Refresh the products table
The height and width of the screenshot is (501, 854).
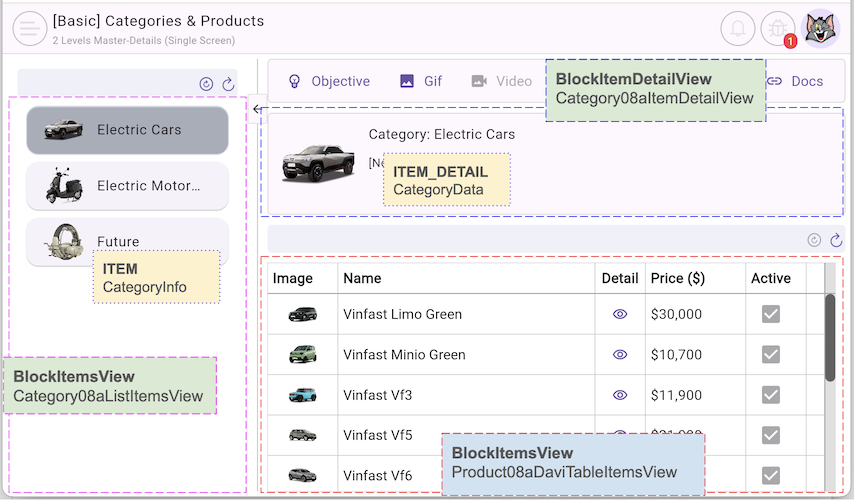pyautogui.click(x=836, y=240)
